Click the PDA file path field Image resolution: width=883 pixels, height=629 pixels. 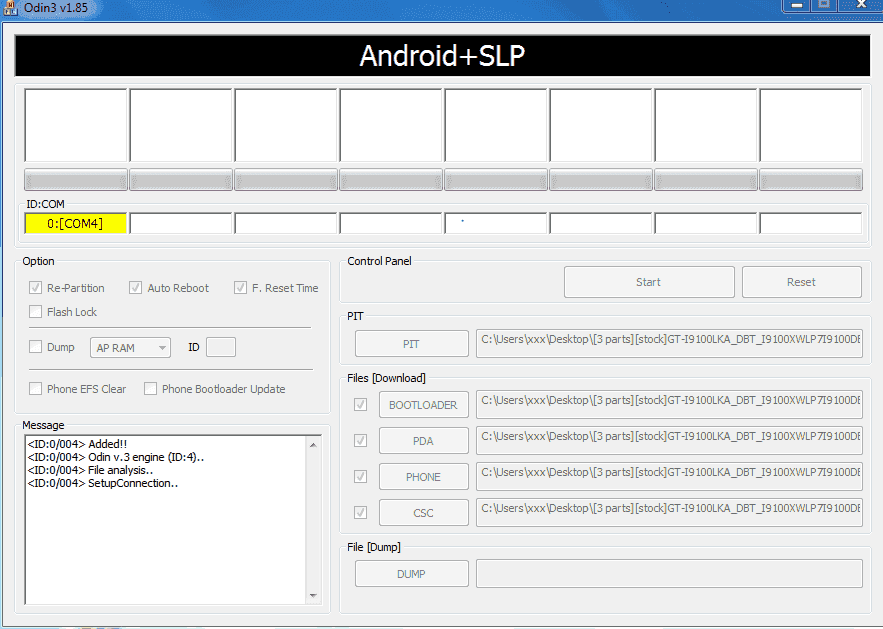[669, 440]
